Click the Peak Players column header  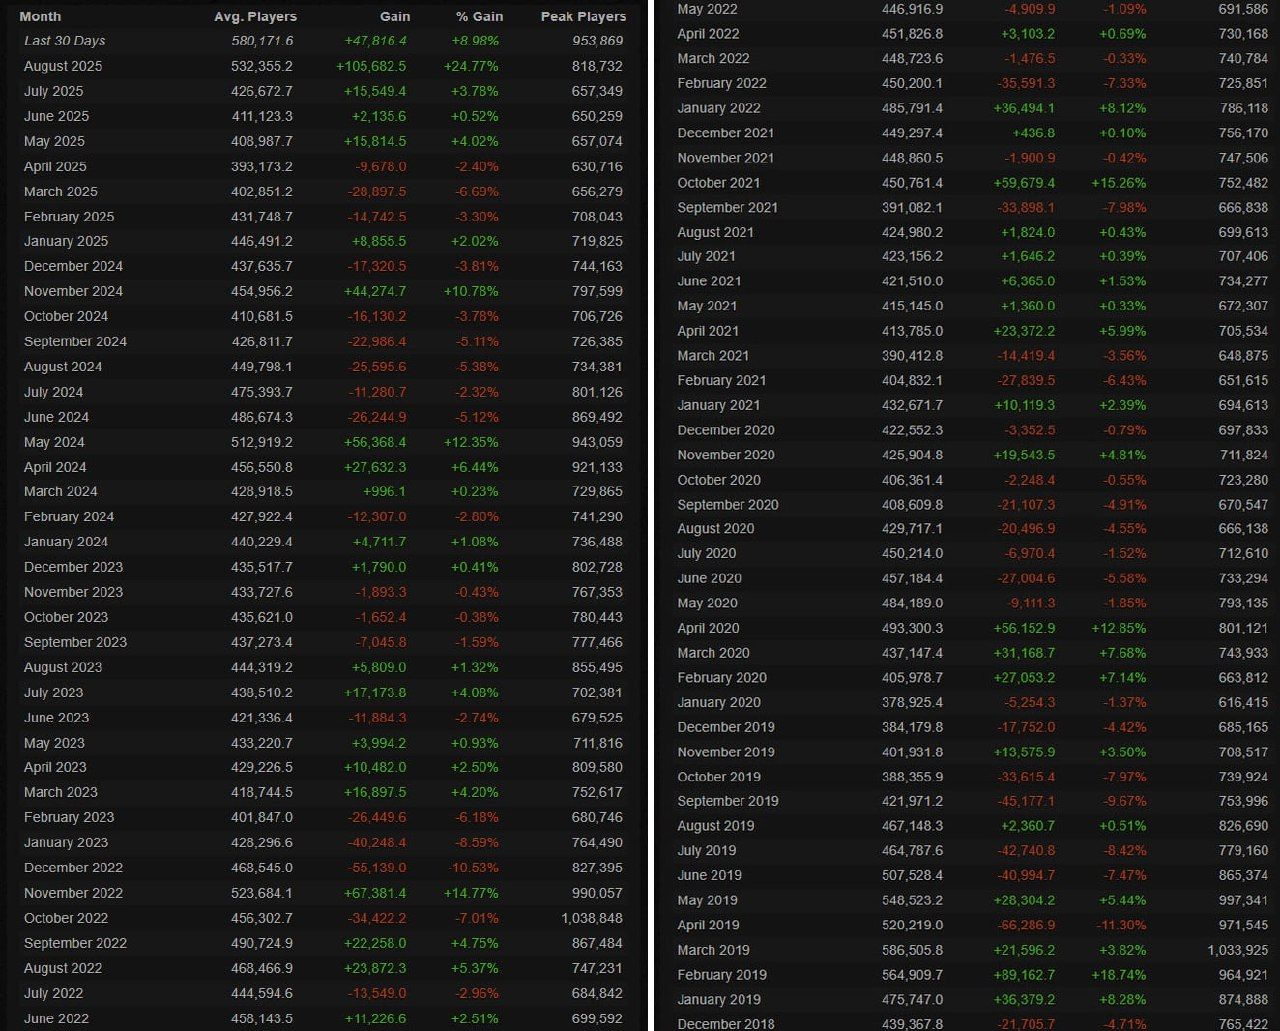[x=583, y=16]
